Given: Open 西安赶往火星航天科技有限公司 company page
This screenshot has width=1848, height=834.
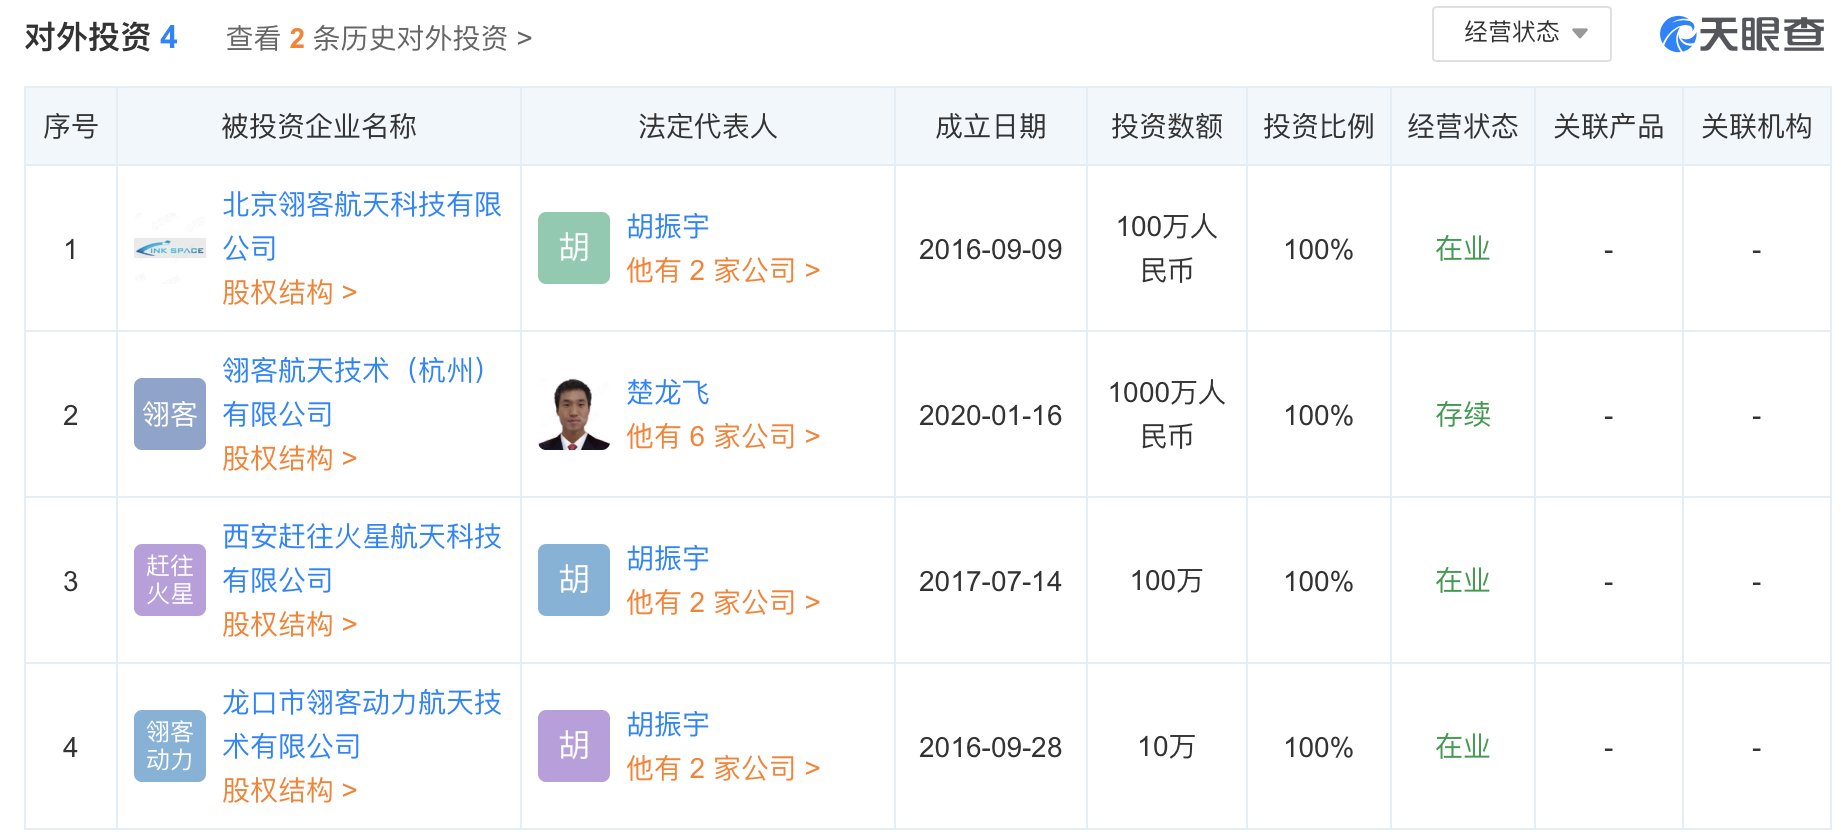Looking at the screenshot, I should click(x=362, y=558).
